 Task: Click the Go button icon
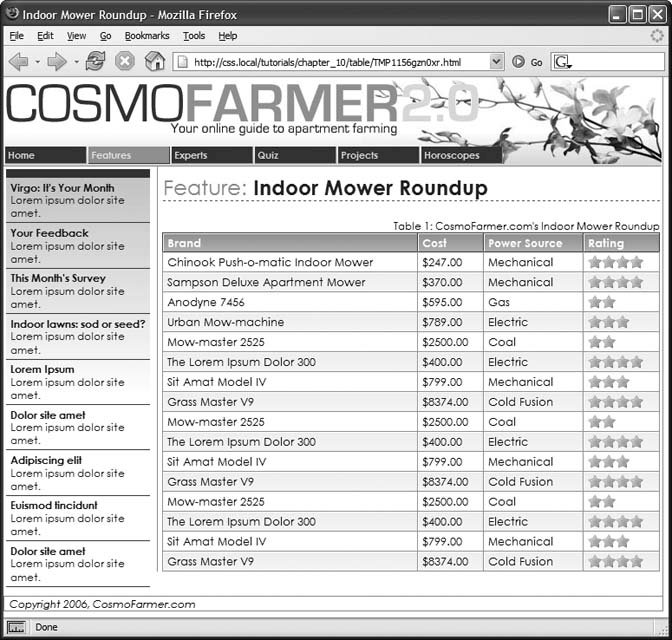tap(518, 62)
